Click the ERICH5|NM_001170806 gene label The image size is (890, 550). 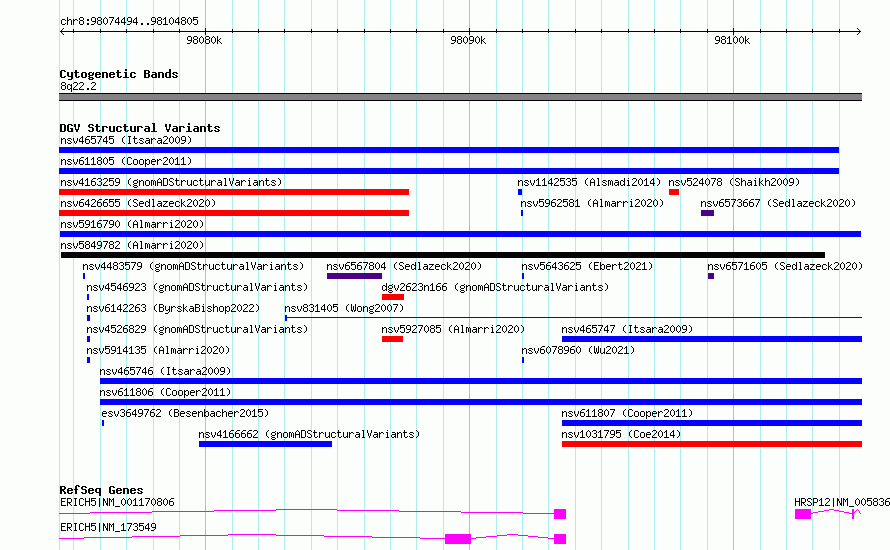click(117, 502)
